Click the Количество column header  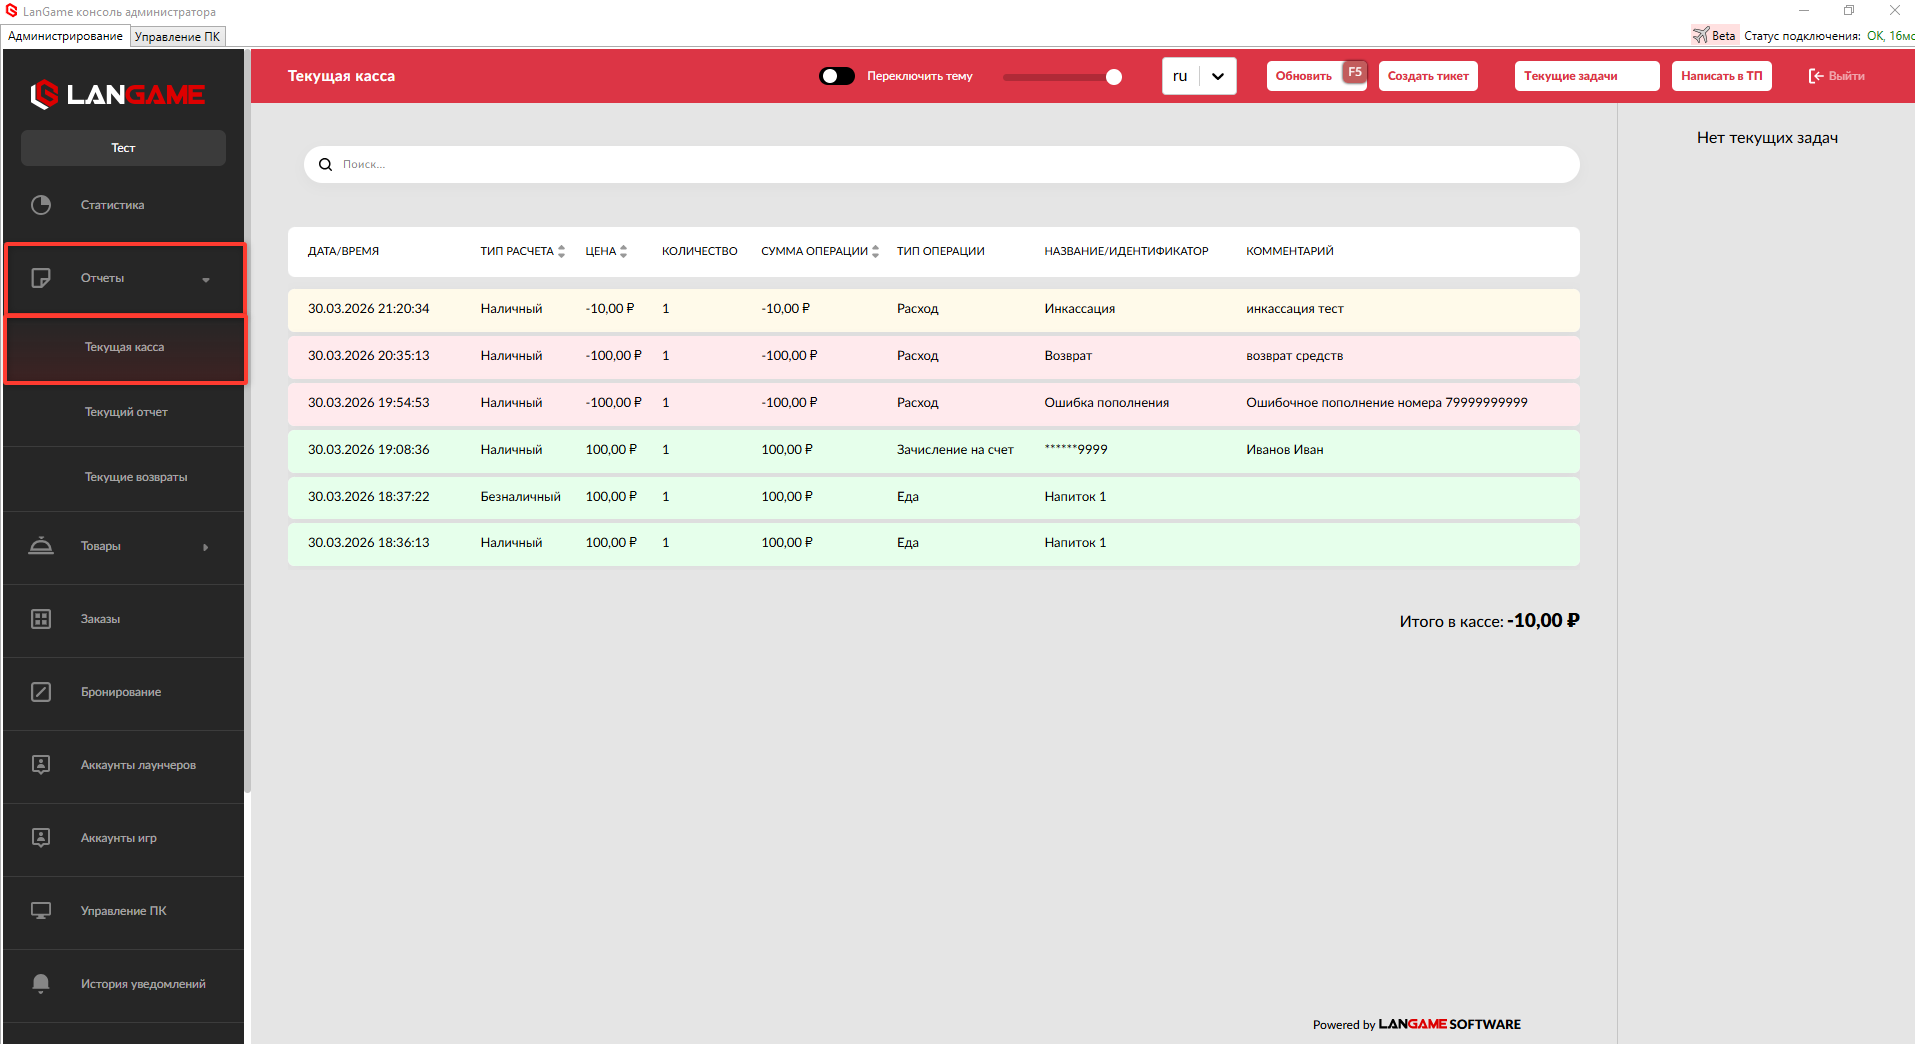[699, 252]
